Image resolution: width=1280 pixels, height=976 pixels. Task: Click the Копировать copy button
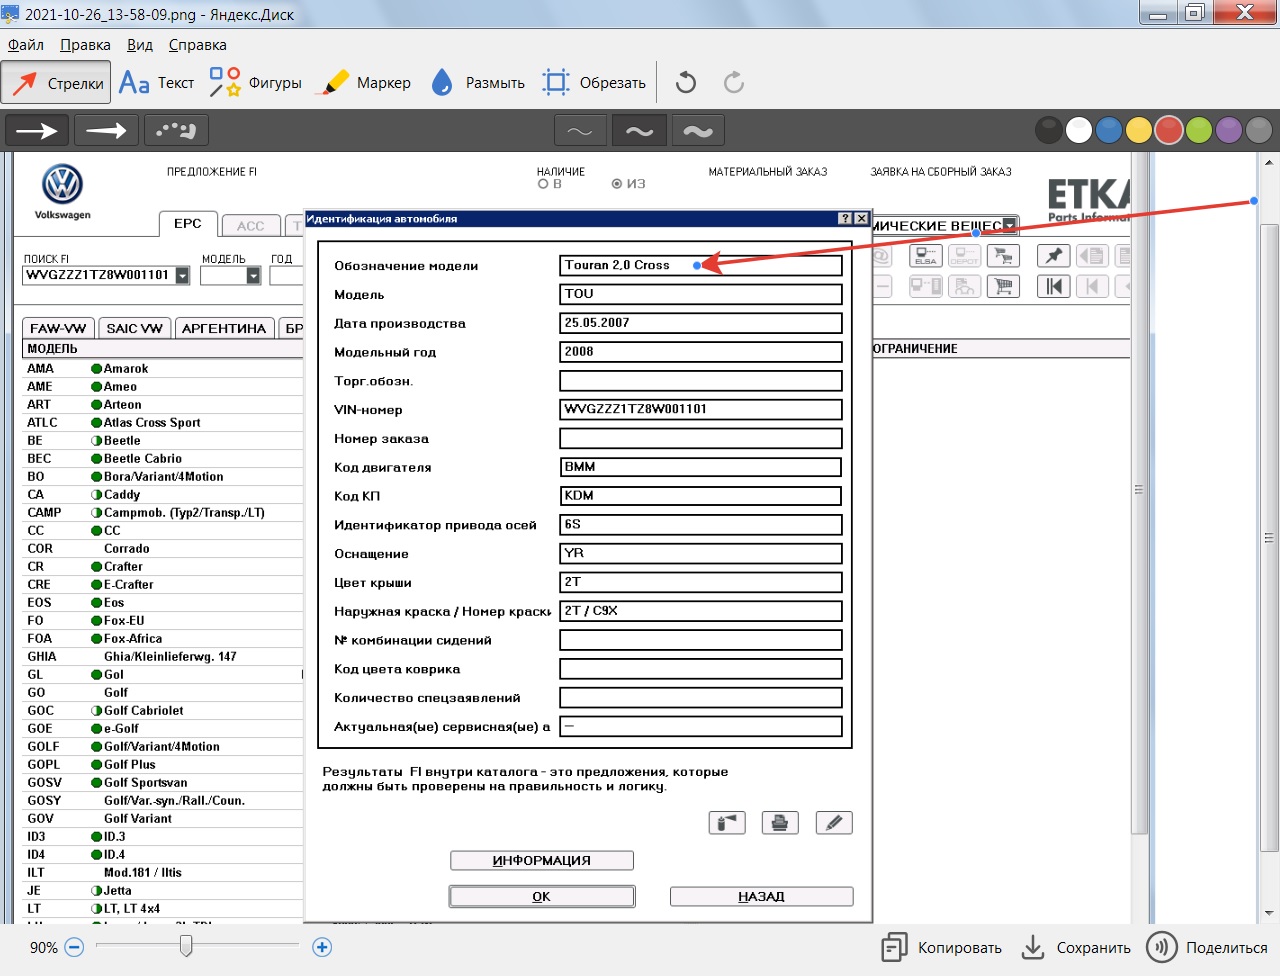coord(941,948)
